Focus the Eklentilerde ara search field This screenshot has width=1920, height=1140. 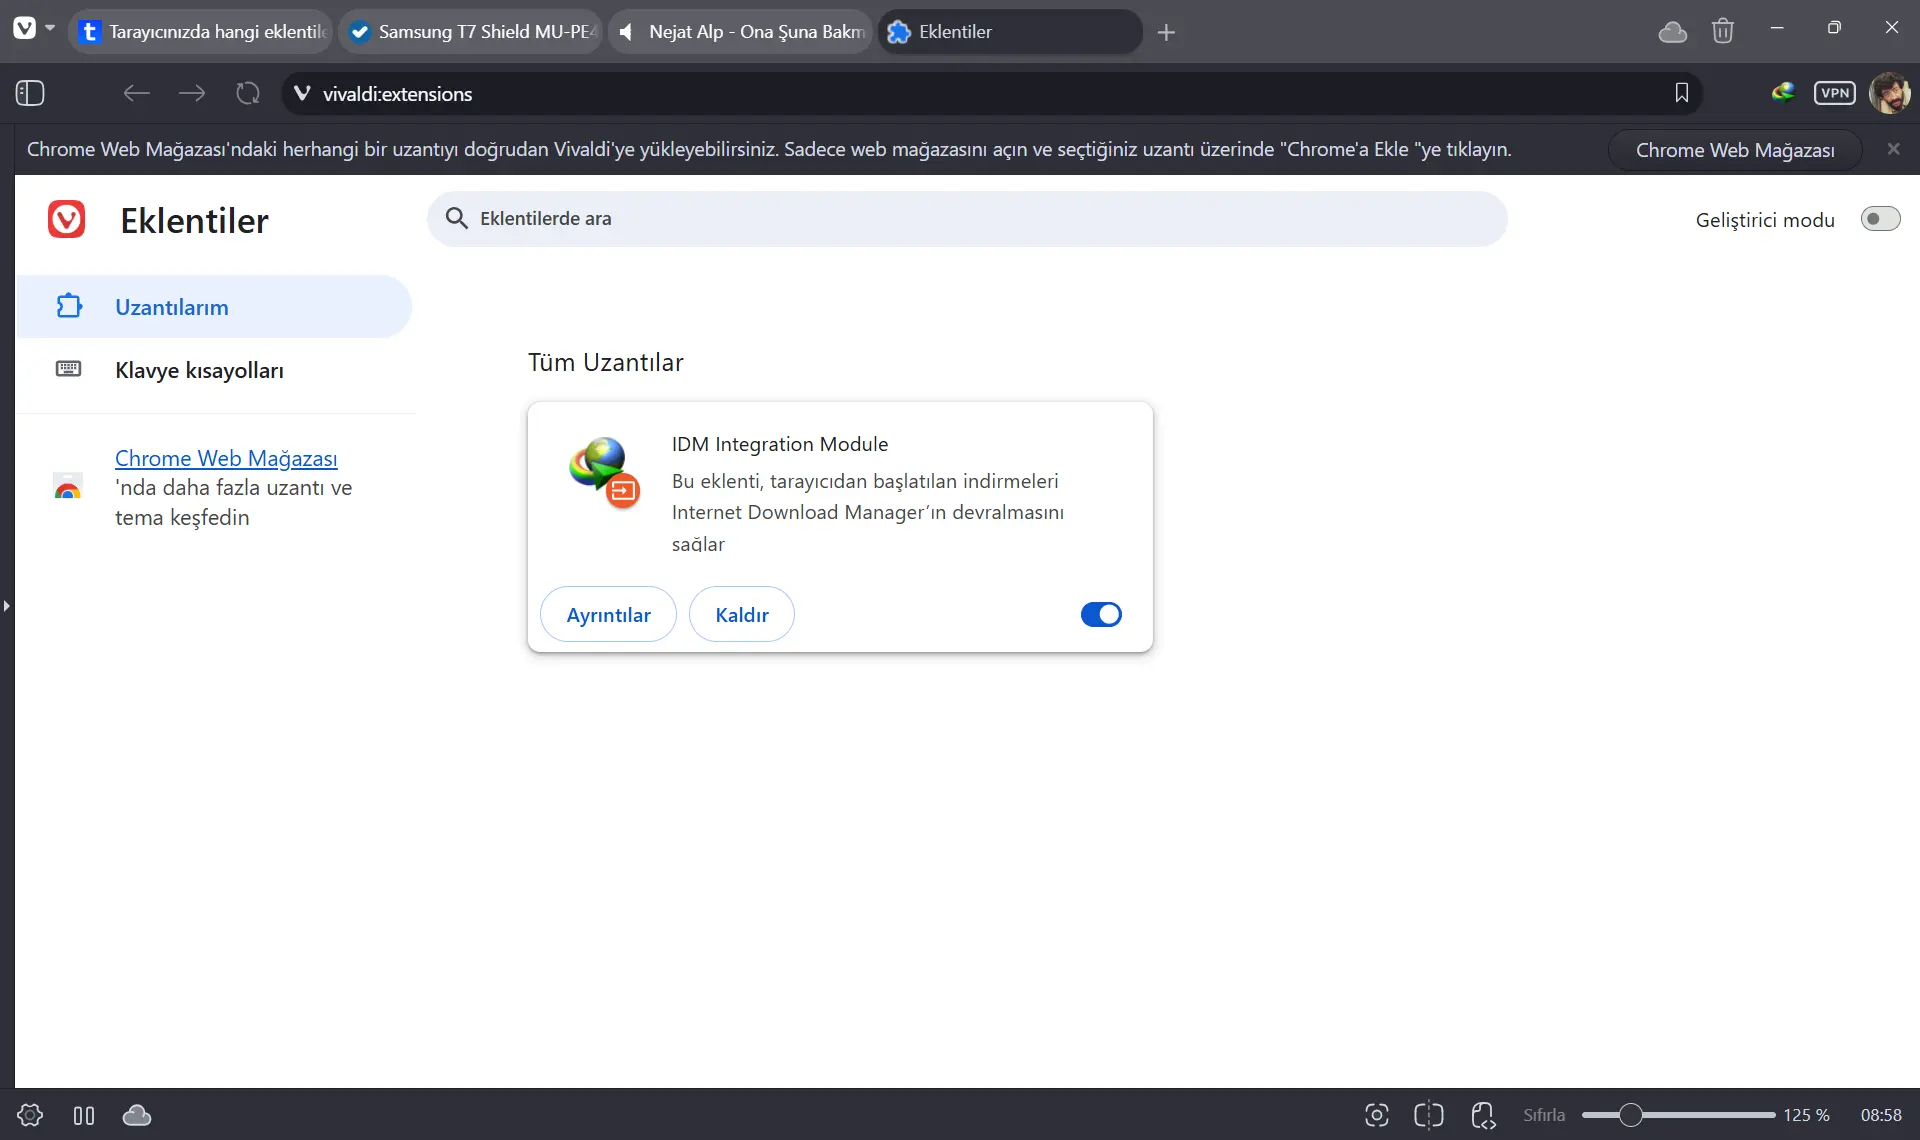pyautogui.click(x=967, y=219)
